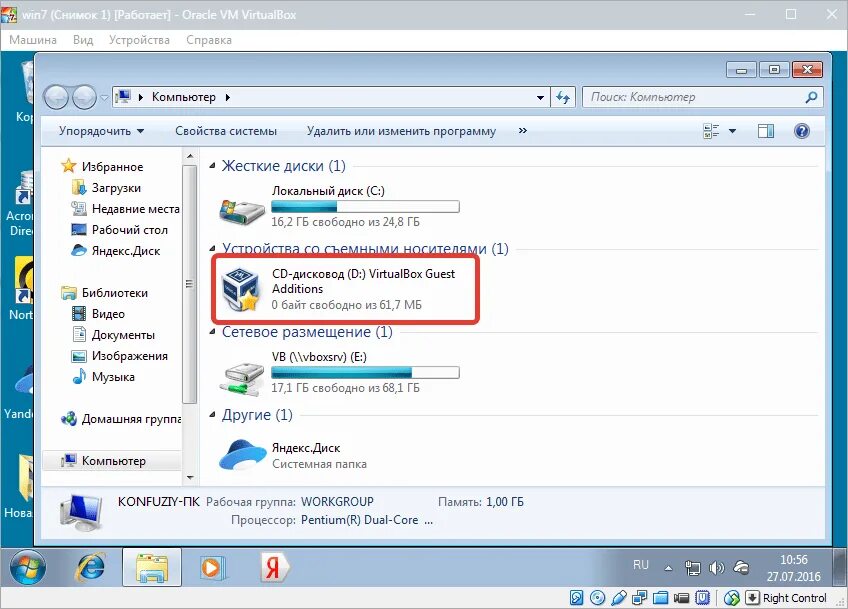The image size is (848, 609).
Task: Click the volume speaker tray icon
Action: coord(717,567)
